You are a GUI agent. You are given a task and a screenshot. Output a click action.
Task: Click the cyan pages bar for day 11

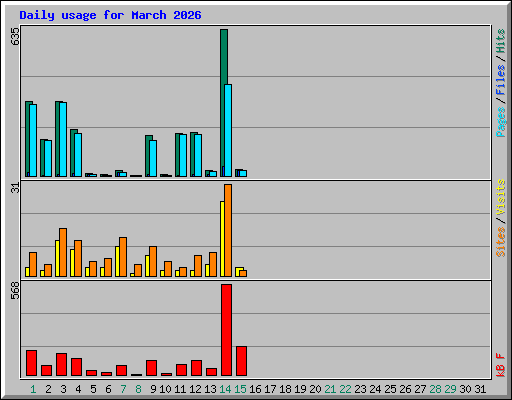tap(183, 155)
